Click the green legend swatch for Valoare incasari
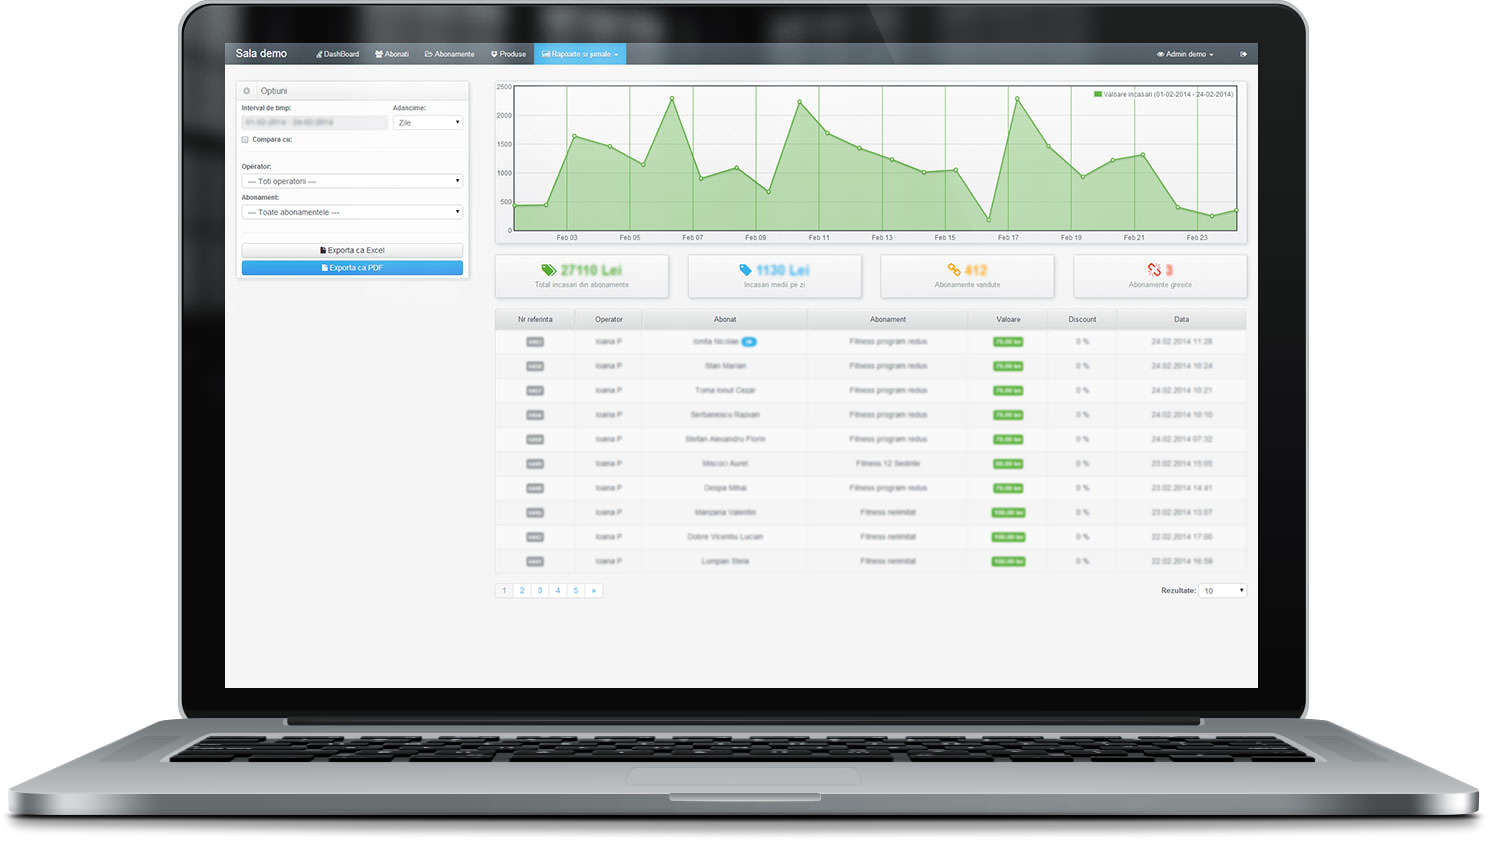This screenshot has width=1488, height=844. tap(1098, 94)
